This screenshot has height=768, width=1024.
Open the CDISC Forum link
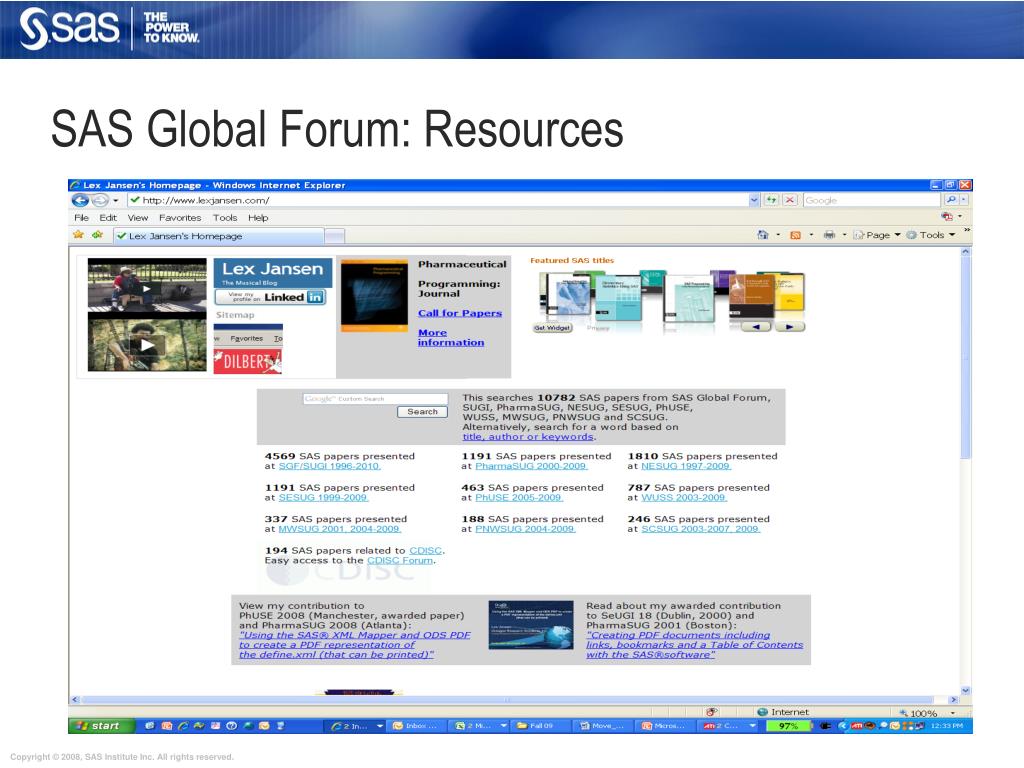tap(400, 560)
